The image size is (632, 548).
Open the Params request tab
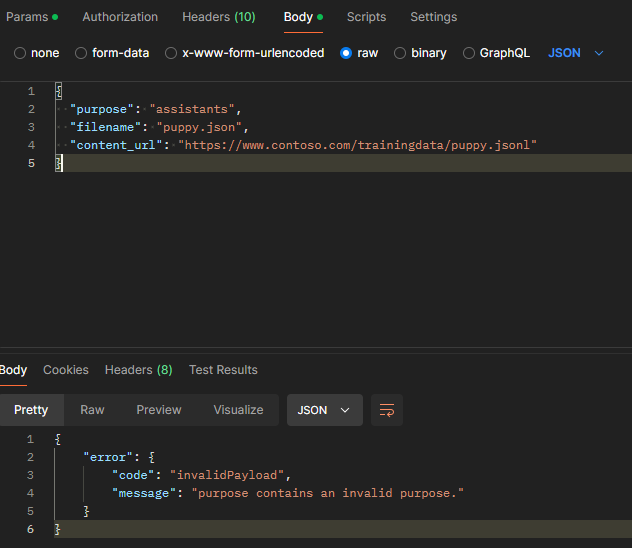32,17
